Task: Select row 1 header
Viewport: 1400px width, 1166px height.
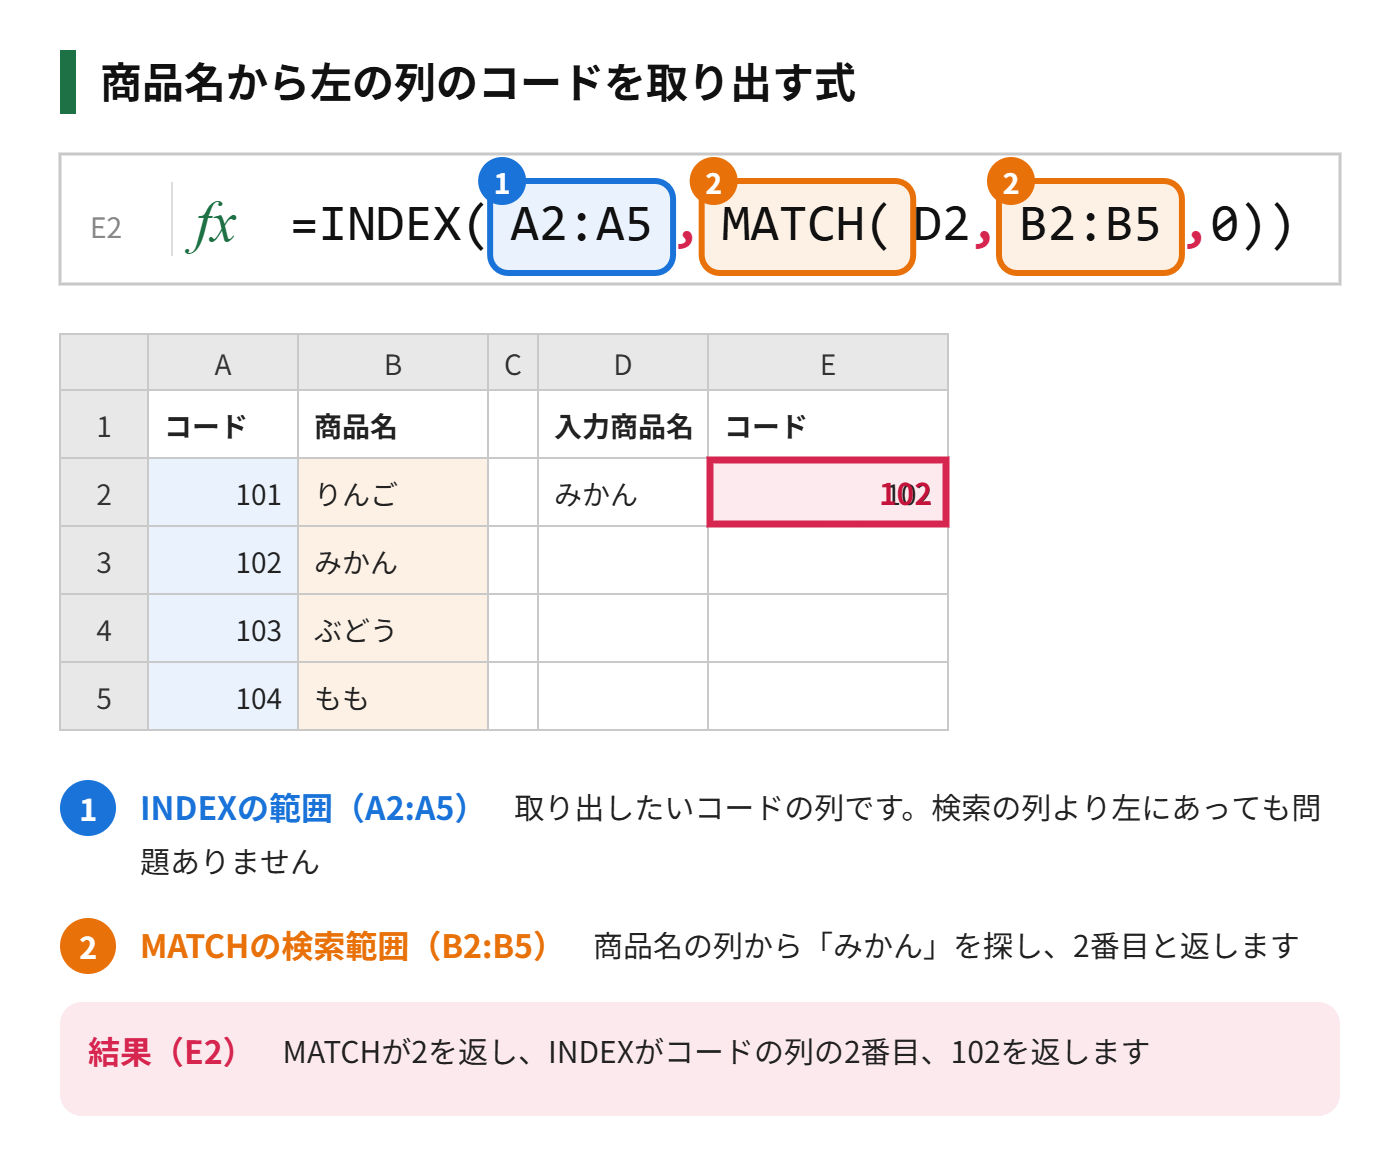Action: click(x=104, y=425)
